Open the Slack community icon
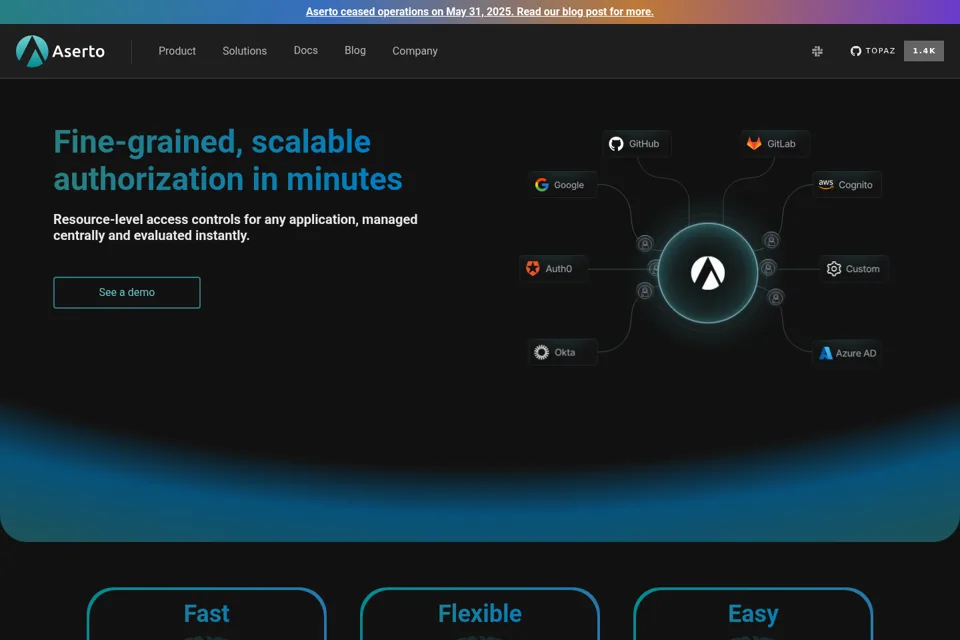Viewport: 960px width, 640px height. [x=817, y=51]
